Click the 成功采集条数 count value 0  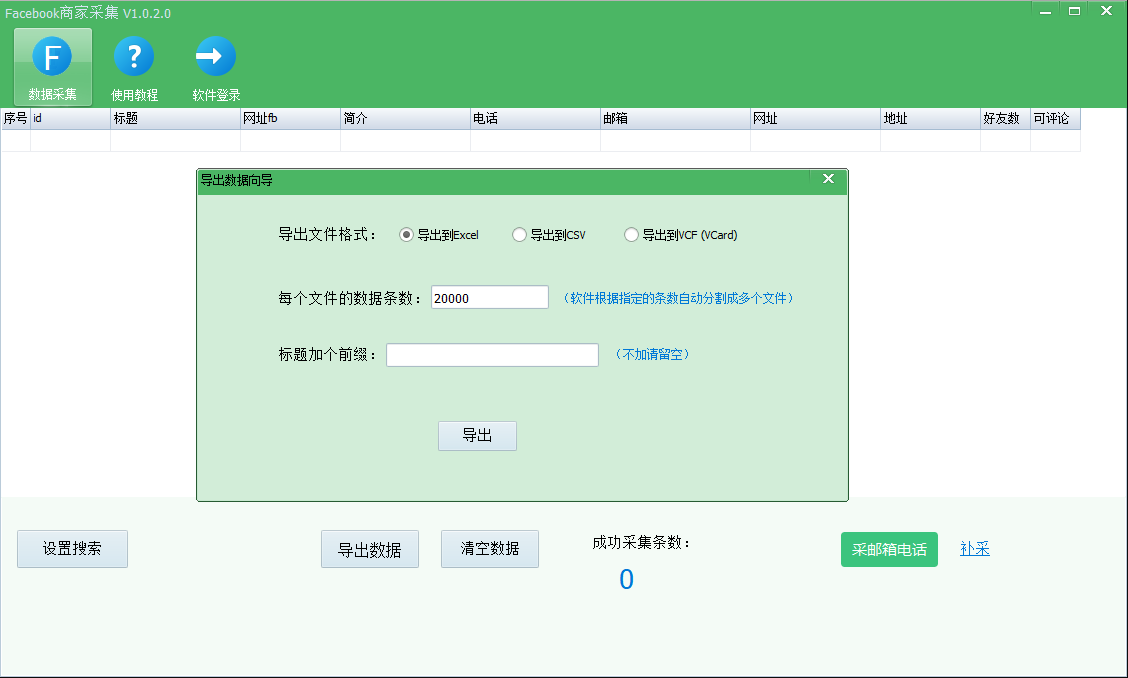pos(627,579)
